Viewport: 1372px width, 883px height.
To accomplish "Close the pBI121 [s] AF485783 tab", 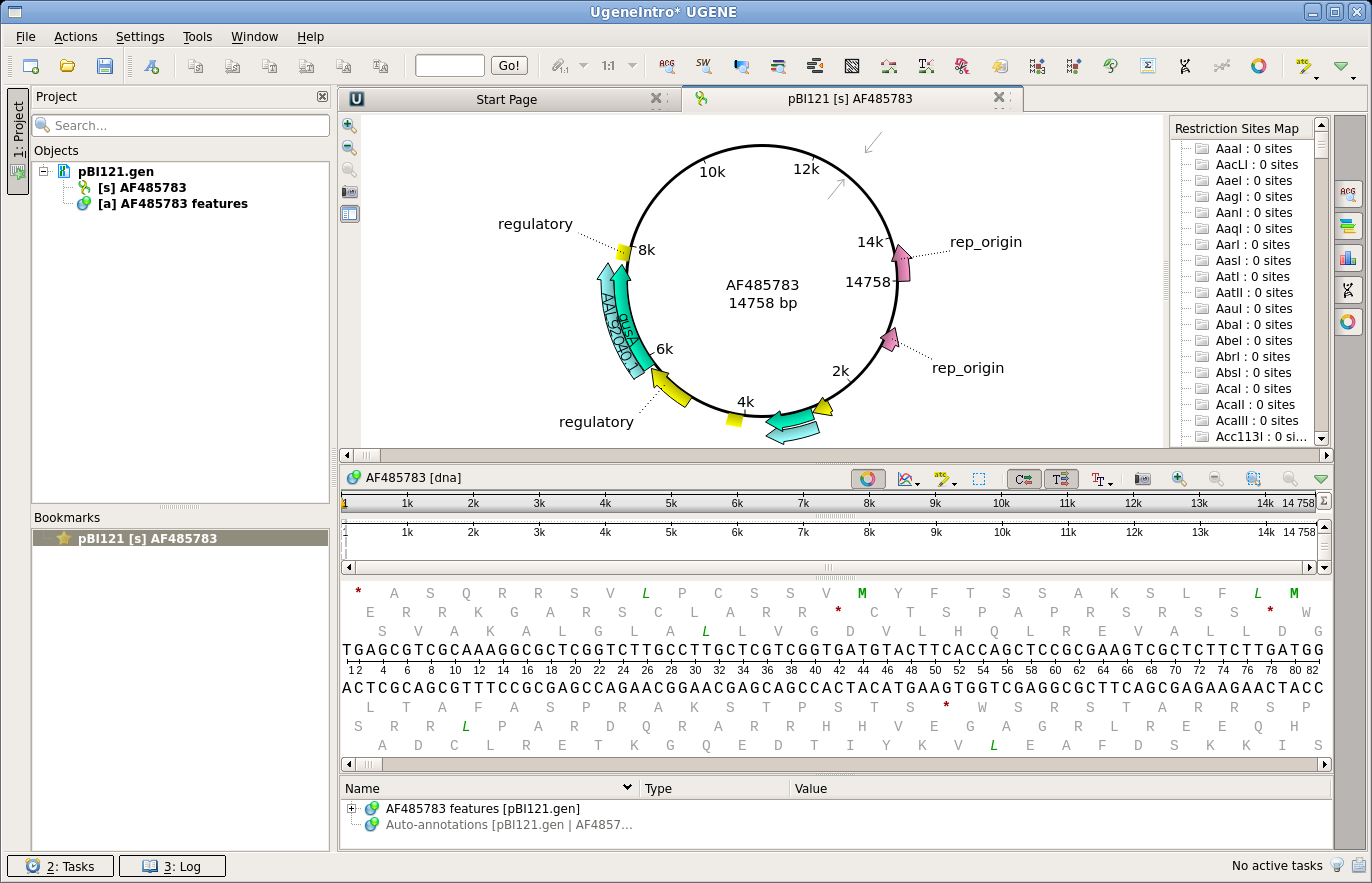I will tap(999, 98).
